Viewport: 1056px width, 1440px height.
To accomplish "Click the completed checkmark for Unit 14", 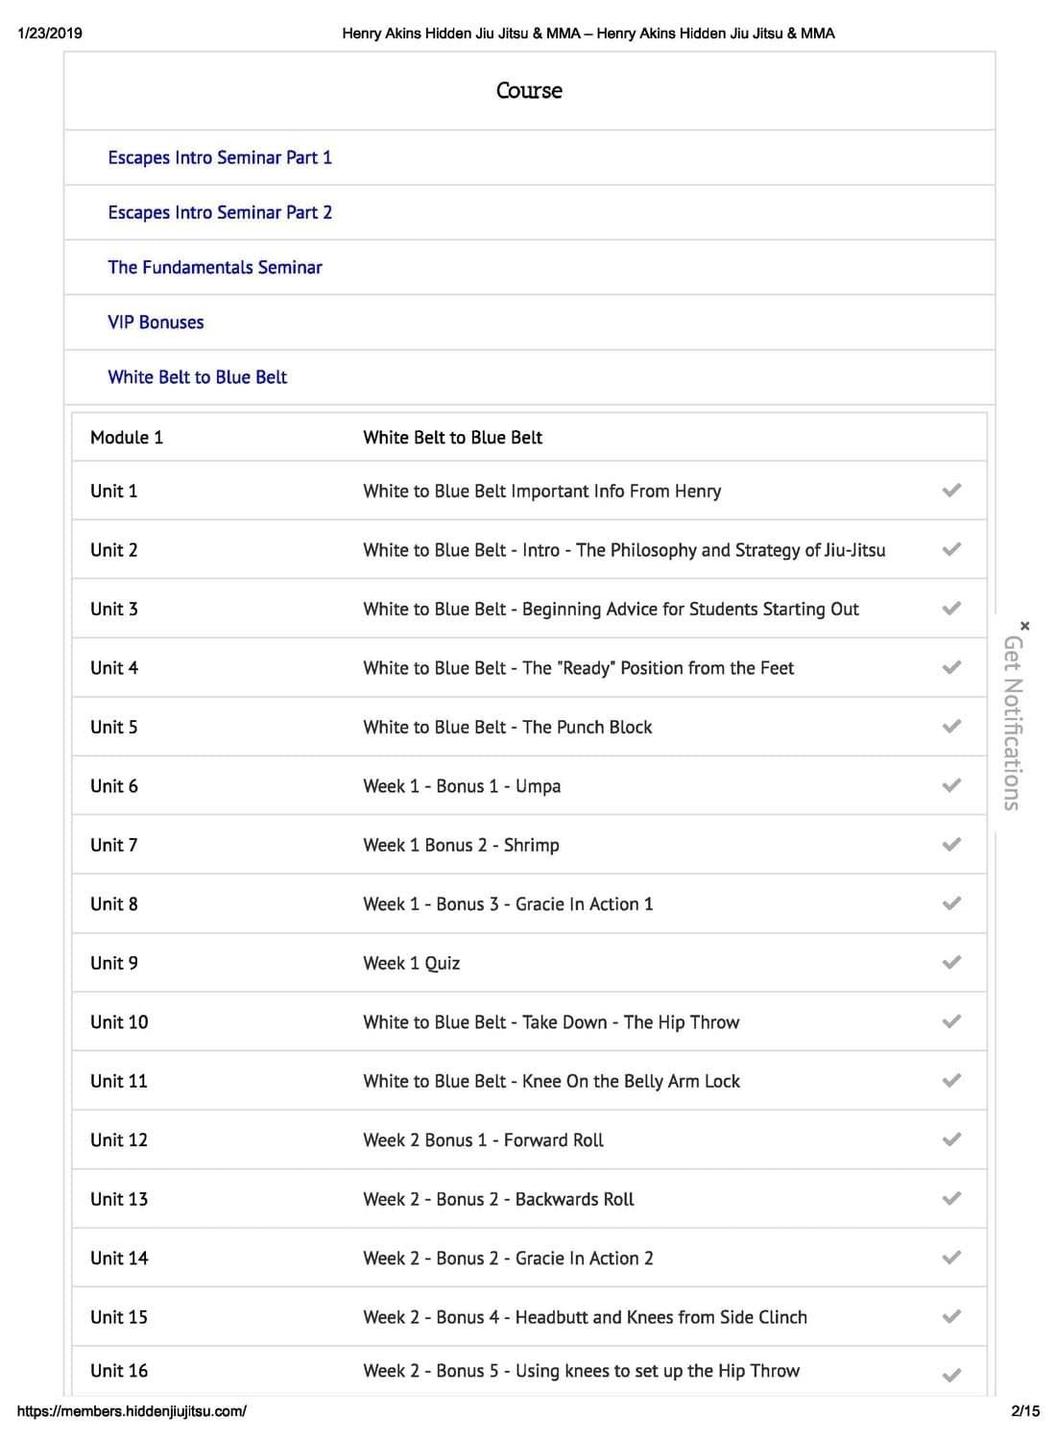I will pyautogui.click(x=952, y=1257).
